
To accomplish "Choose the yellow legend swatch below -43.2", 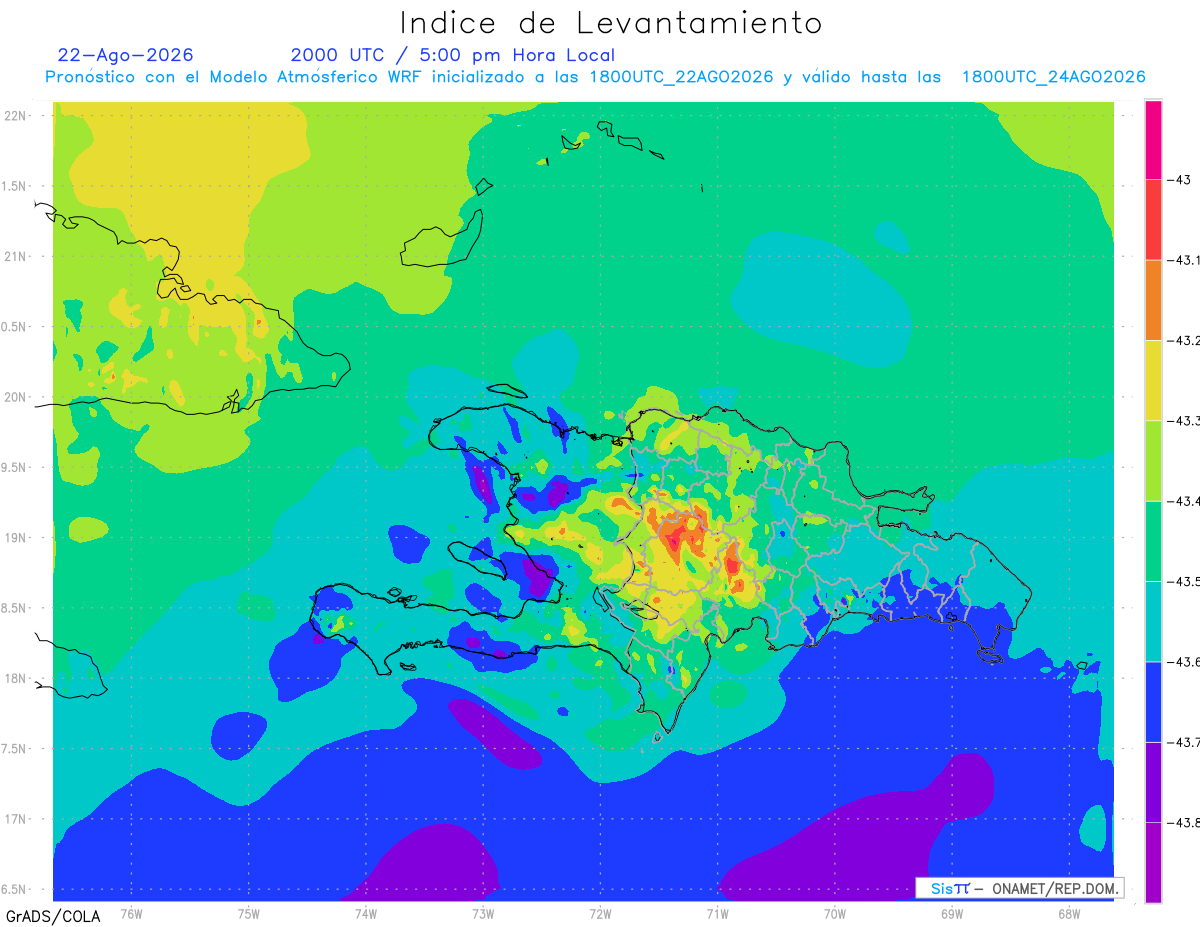I will point(1153,380).
